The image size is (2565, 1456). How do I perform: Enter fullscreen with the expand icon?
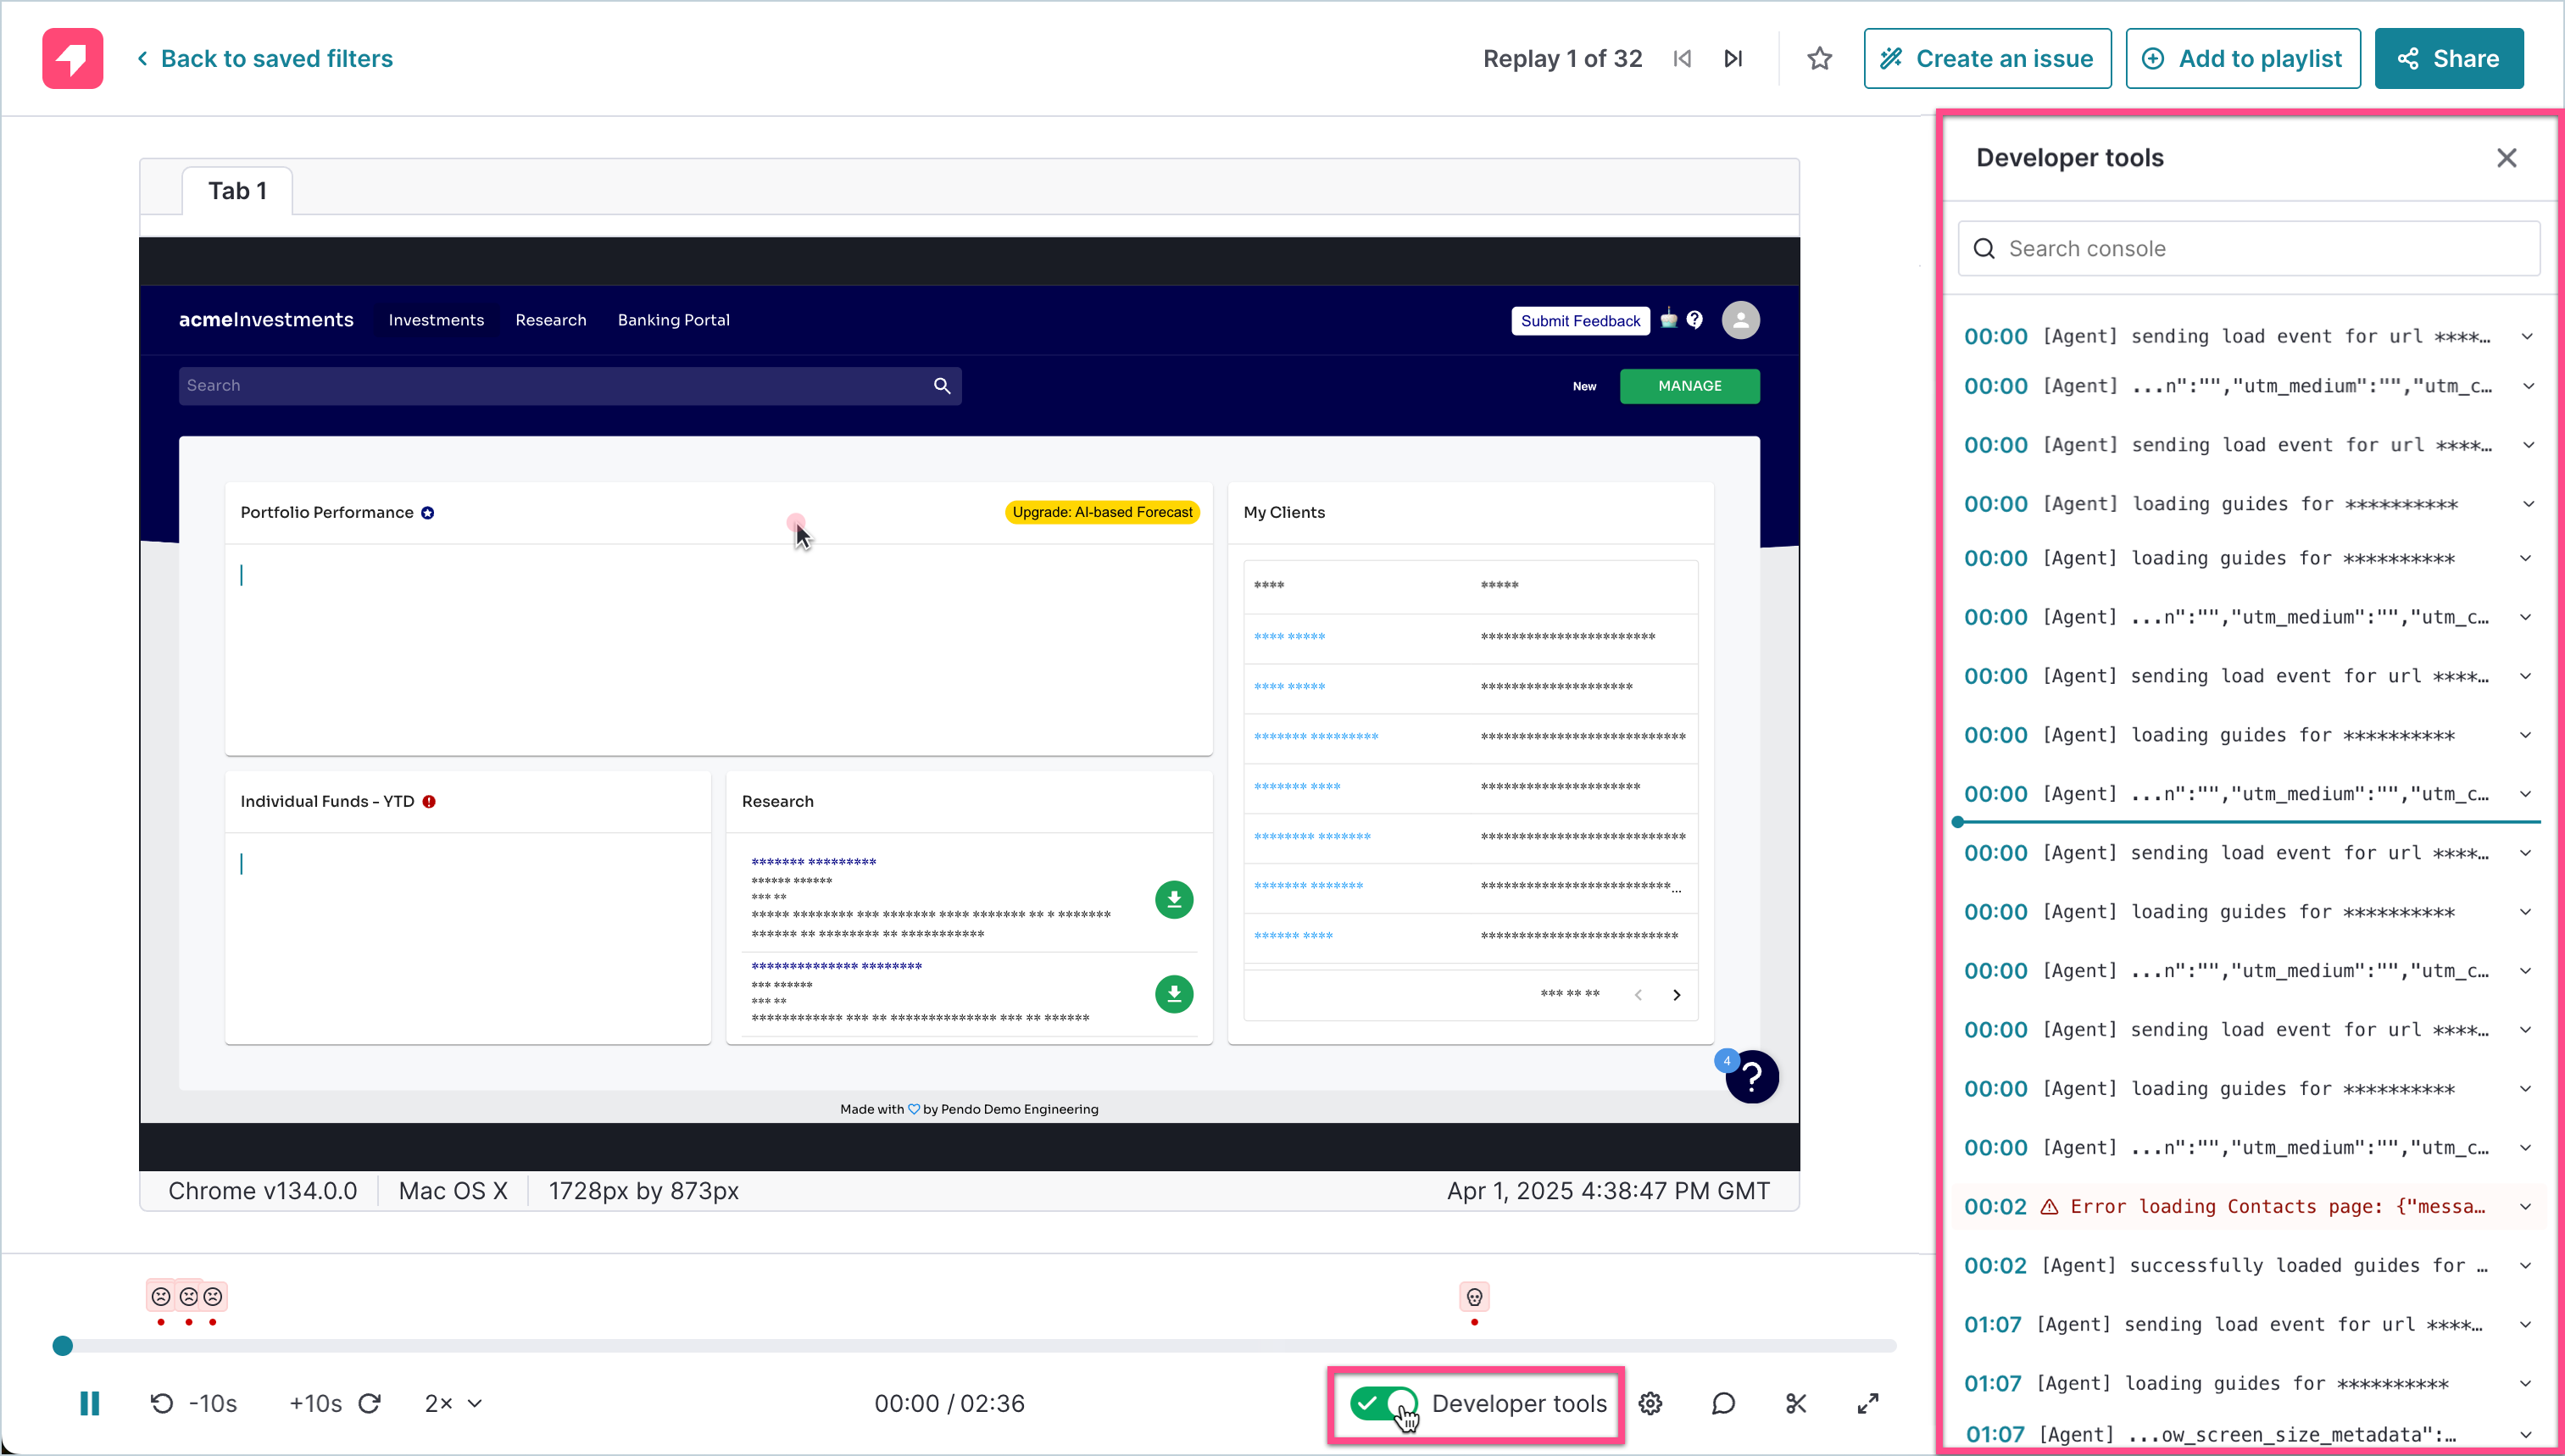(1868, 1404)
